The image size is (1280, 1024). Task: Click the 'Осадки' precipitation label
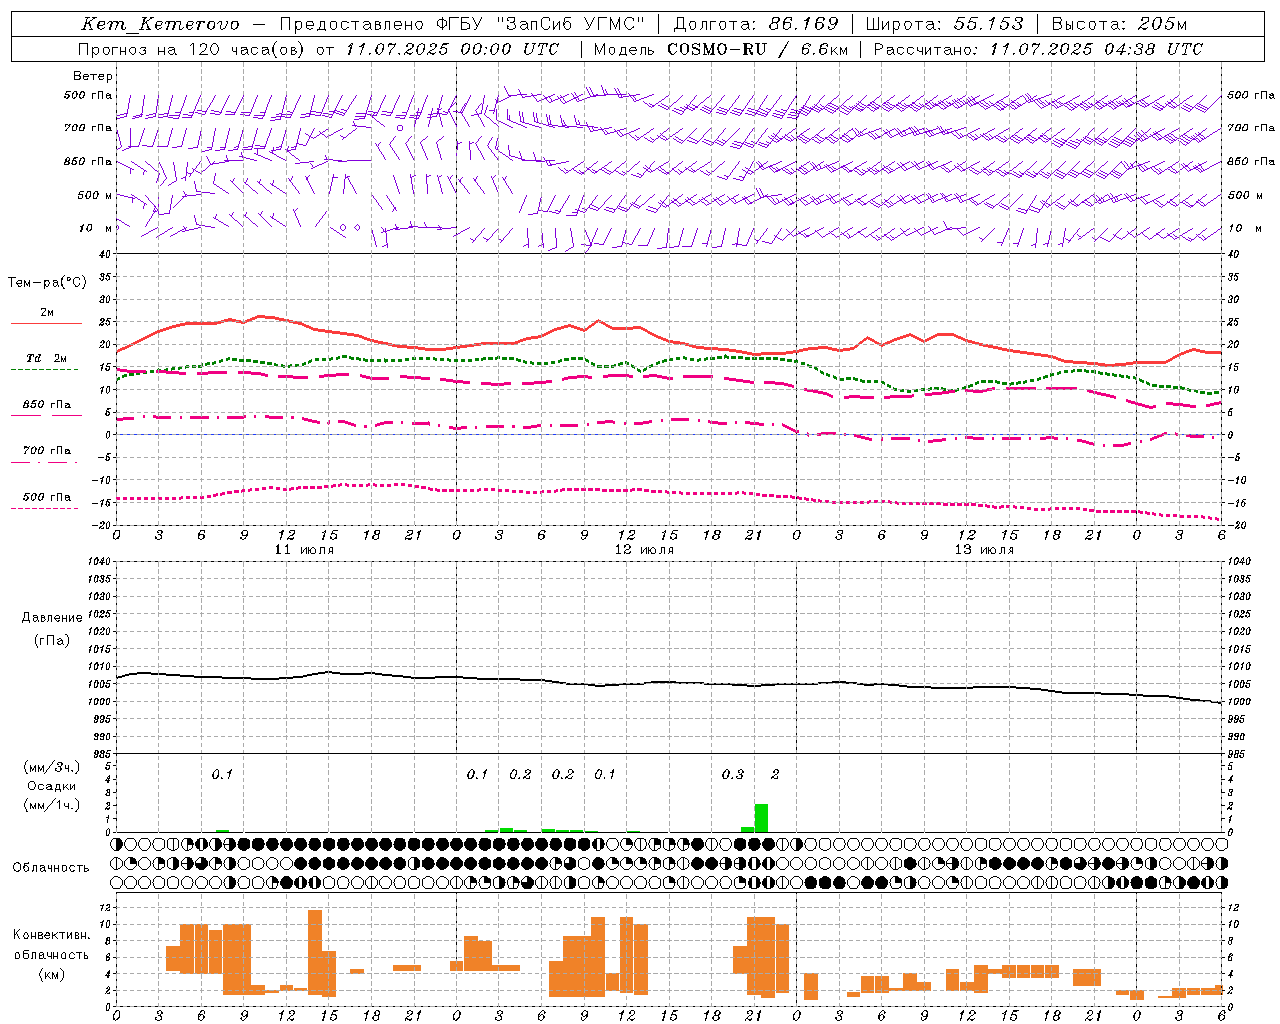(52, 786)
